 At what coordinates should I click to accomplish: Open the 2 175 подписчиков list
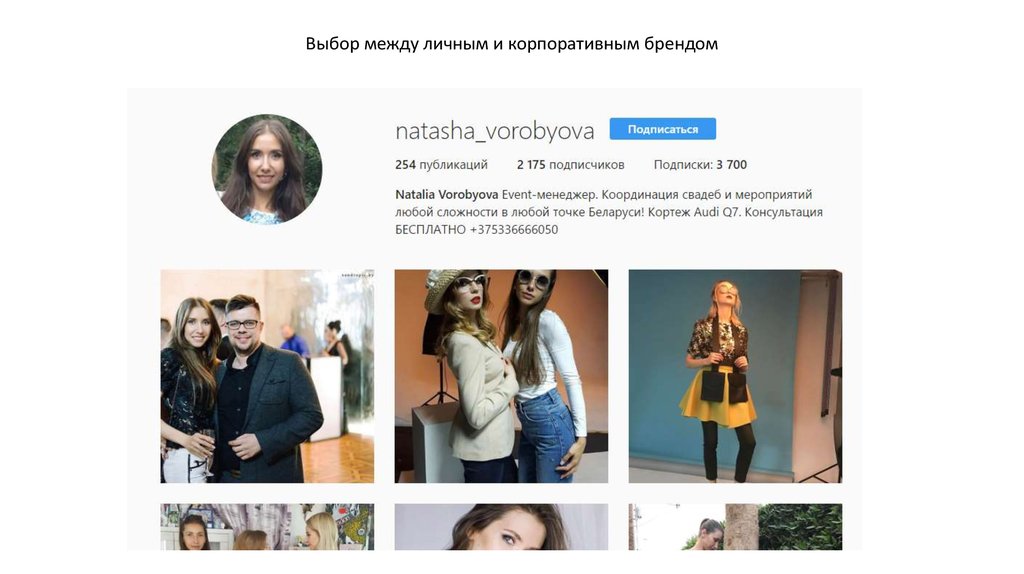click(570, 165)
